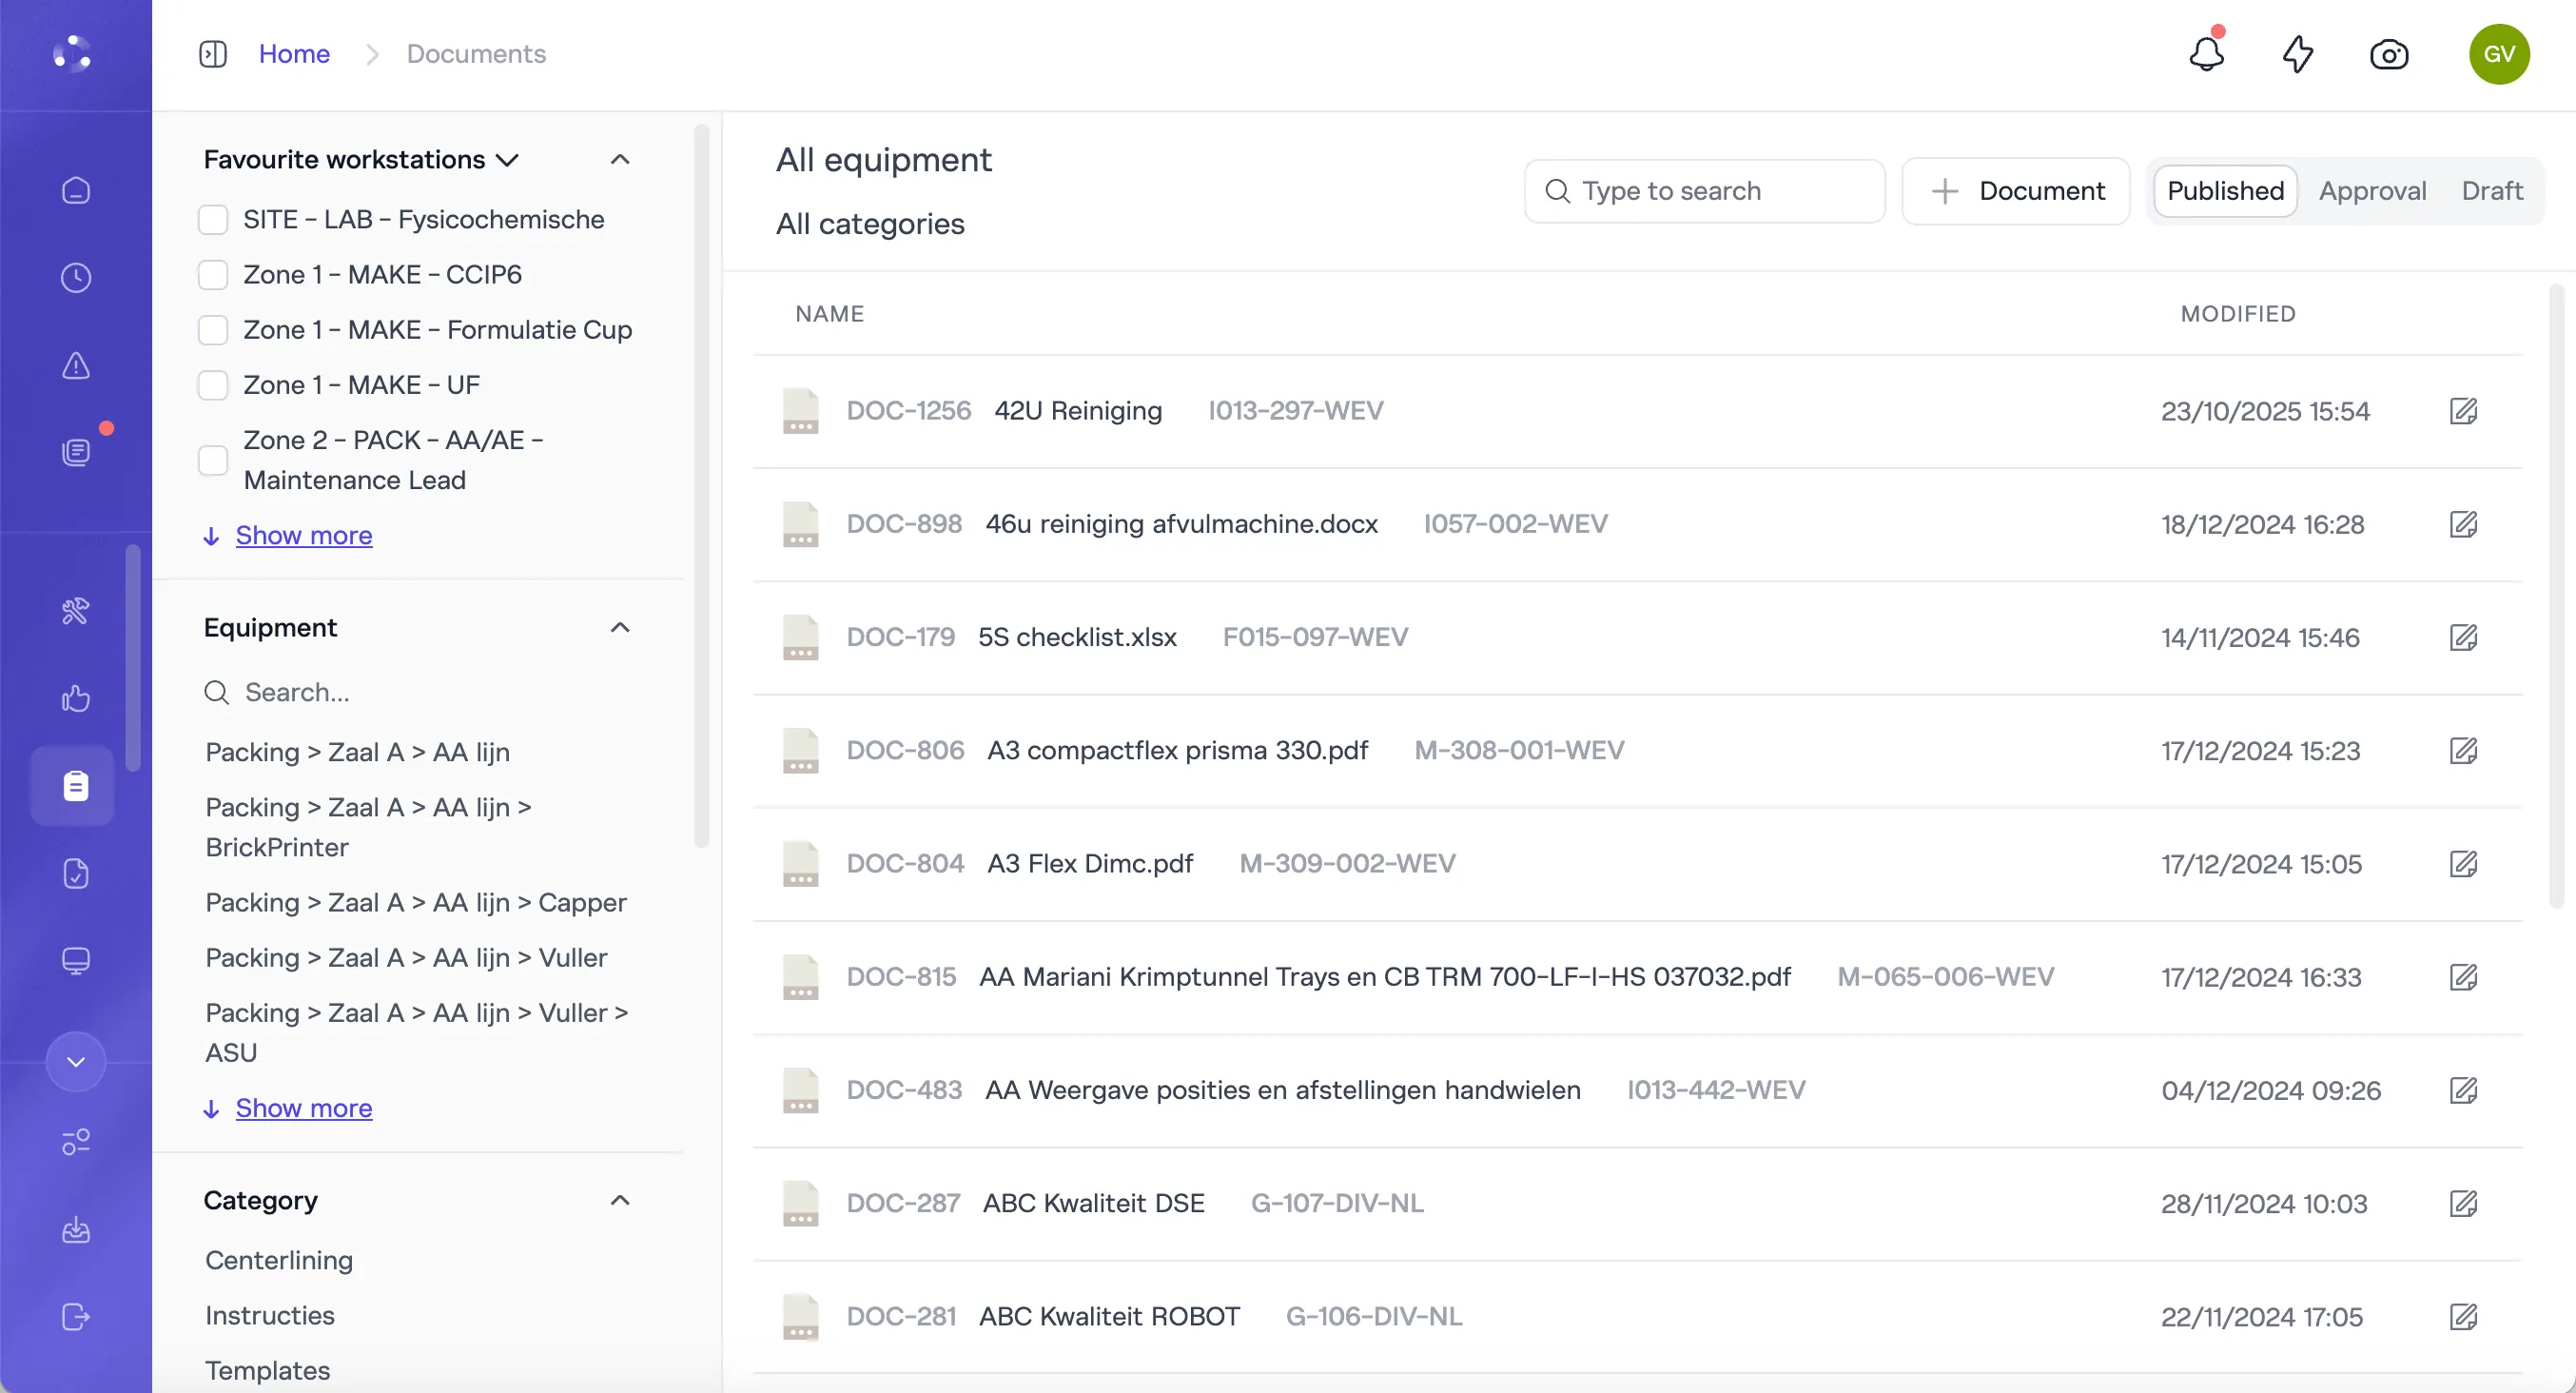This screenshot has width=2576, height=1393.
Task: Collapse the Equipment filter section
Action: pyautogui.click(x=620, y=627)
